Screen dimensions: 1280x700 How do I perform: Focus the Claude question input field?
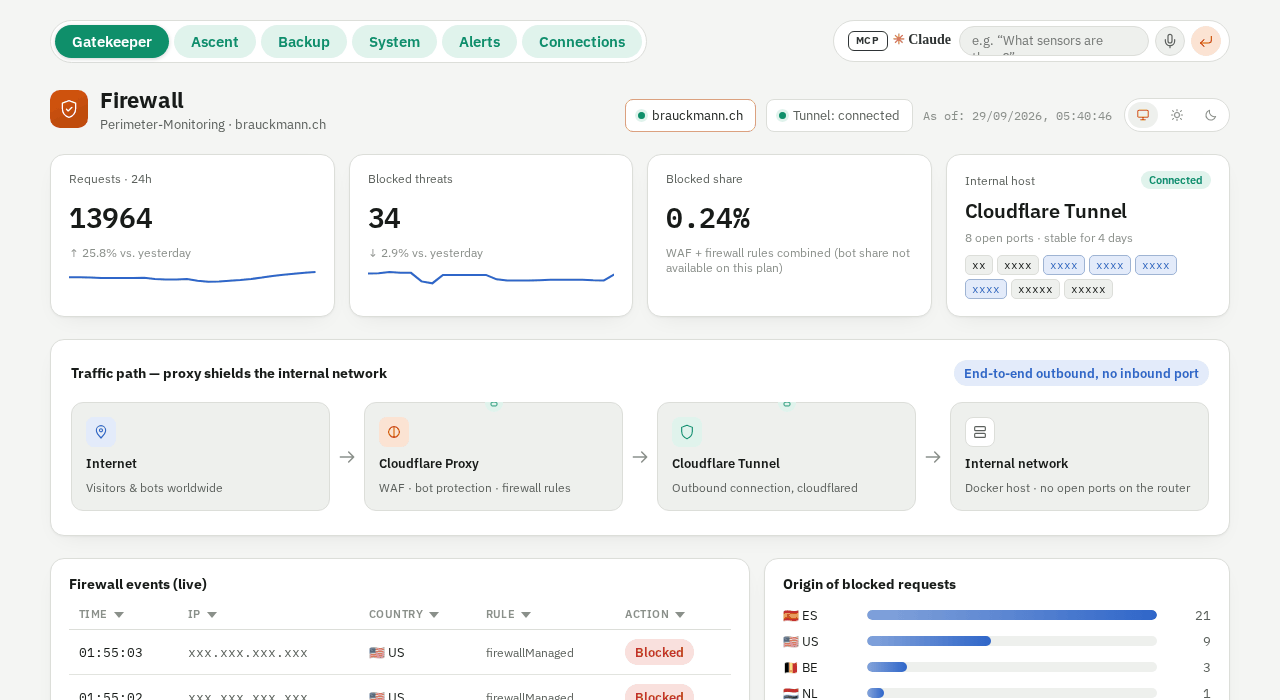[x=1054, y=41]
